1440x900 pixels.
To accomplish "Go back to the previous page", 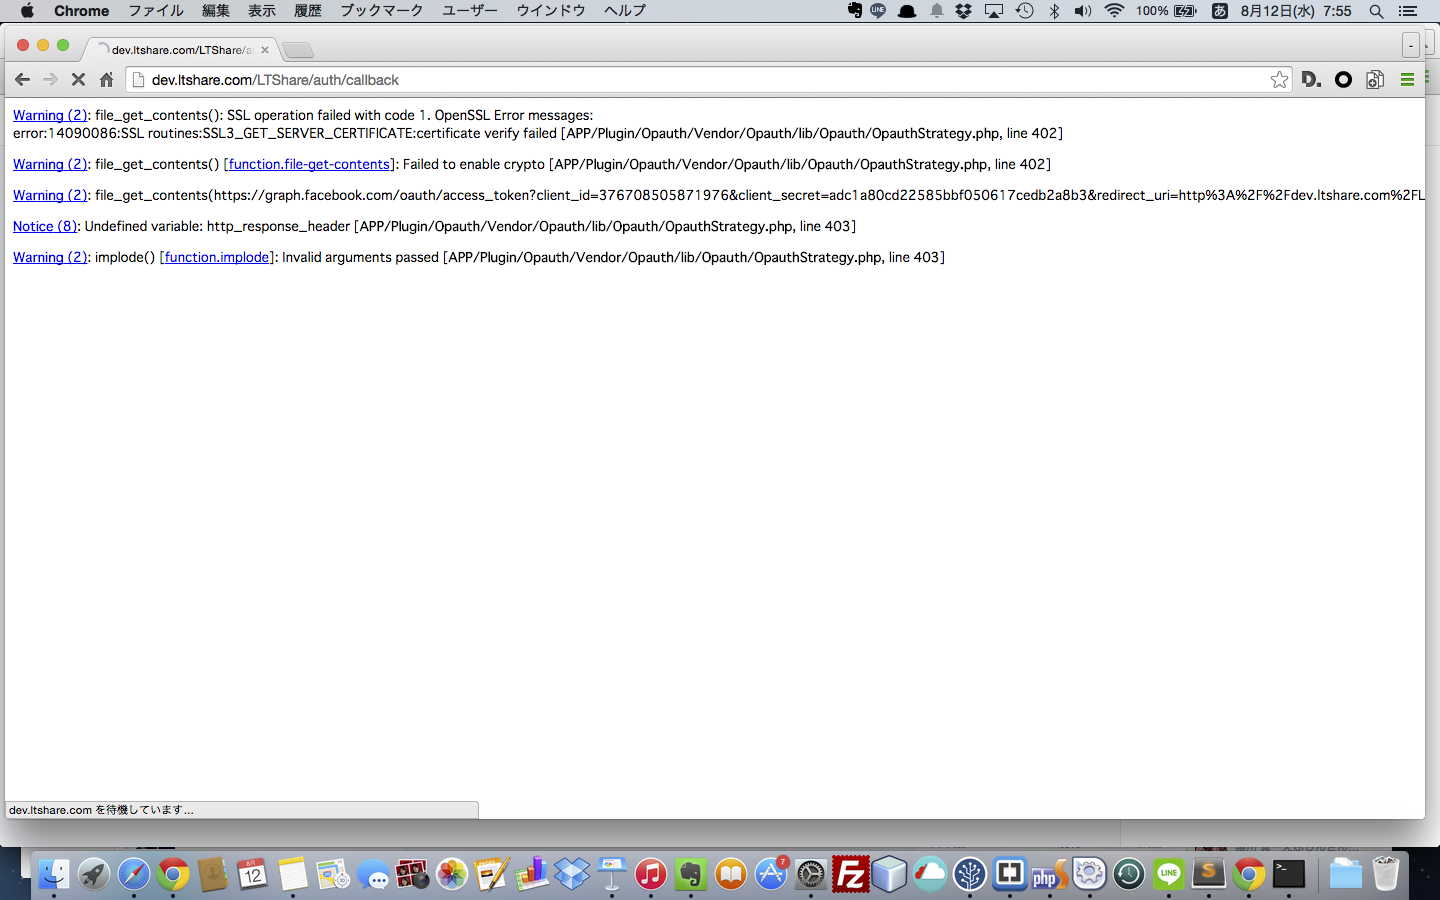I will [x=22, y=80].
